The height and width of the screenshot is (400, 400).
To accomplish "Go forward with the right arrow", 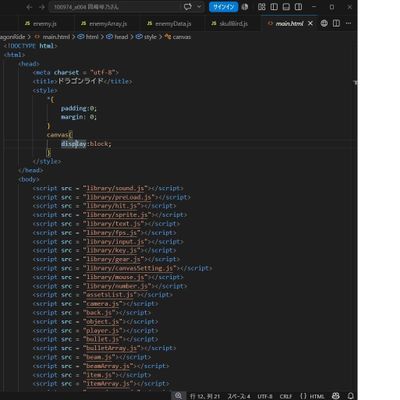I will pyautogui.click(x=42, y=7).
